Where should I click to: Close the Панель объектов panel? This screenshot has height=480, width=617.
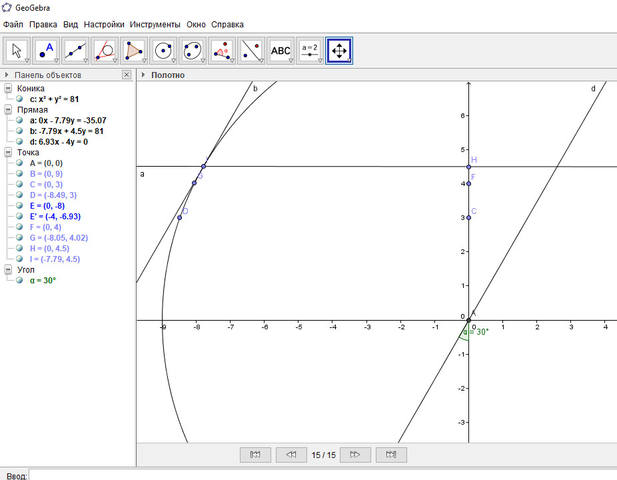pyautogui.click(x=126, y=74)
